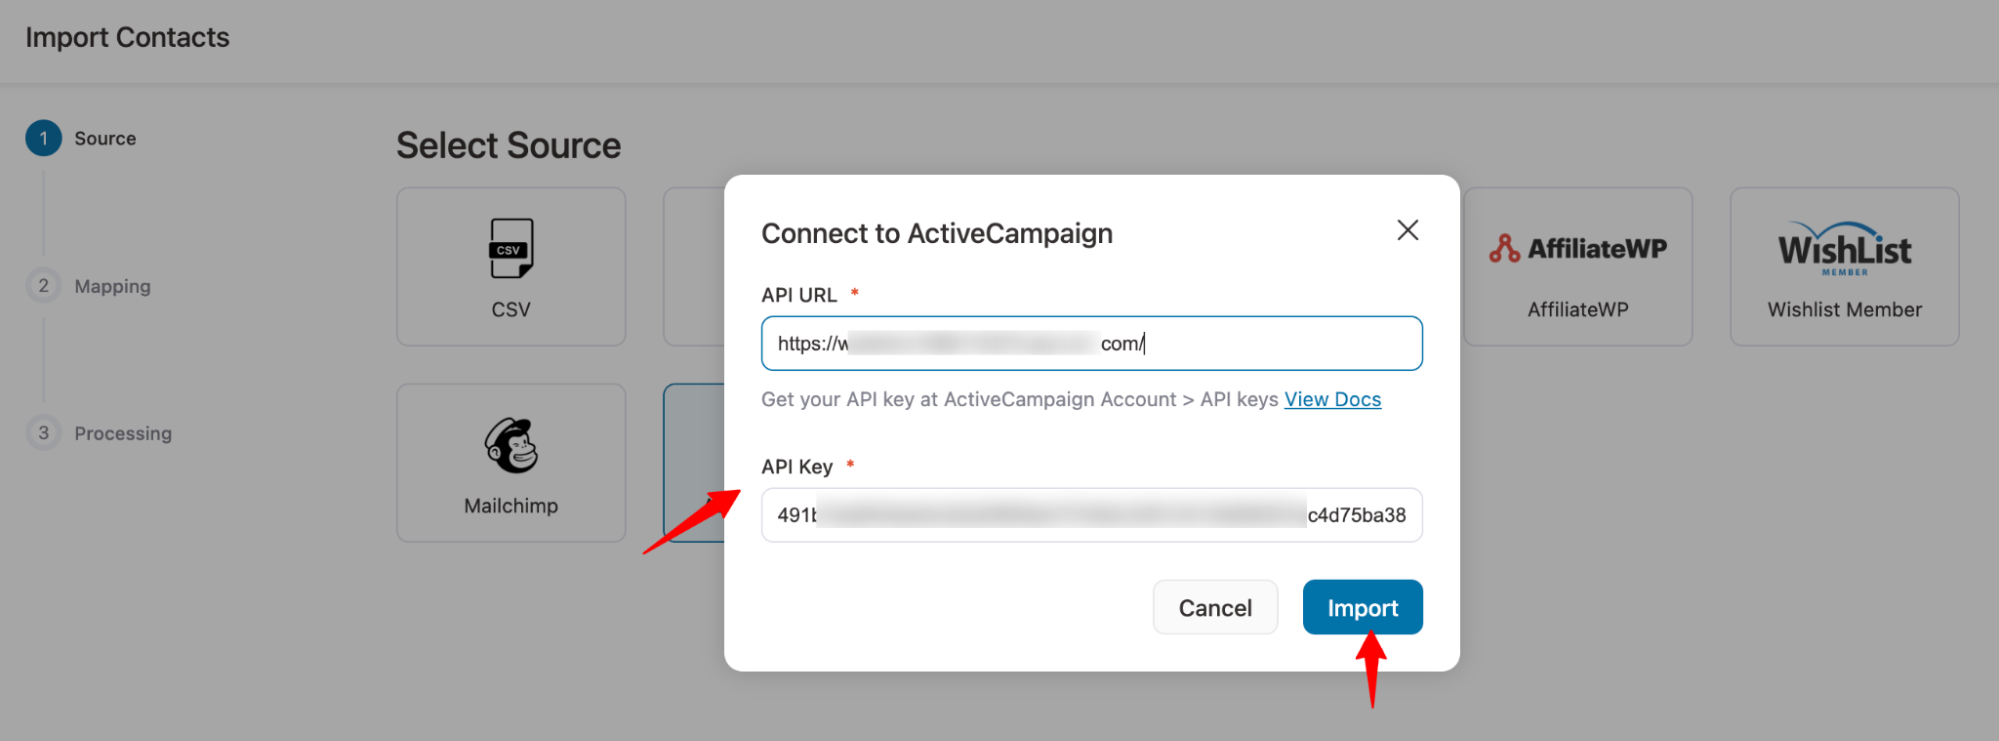Pick the WishList Member logo
1999x741 pixels.
point(1844,248)
